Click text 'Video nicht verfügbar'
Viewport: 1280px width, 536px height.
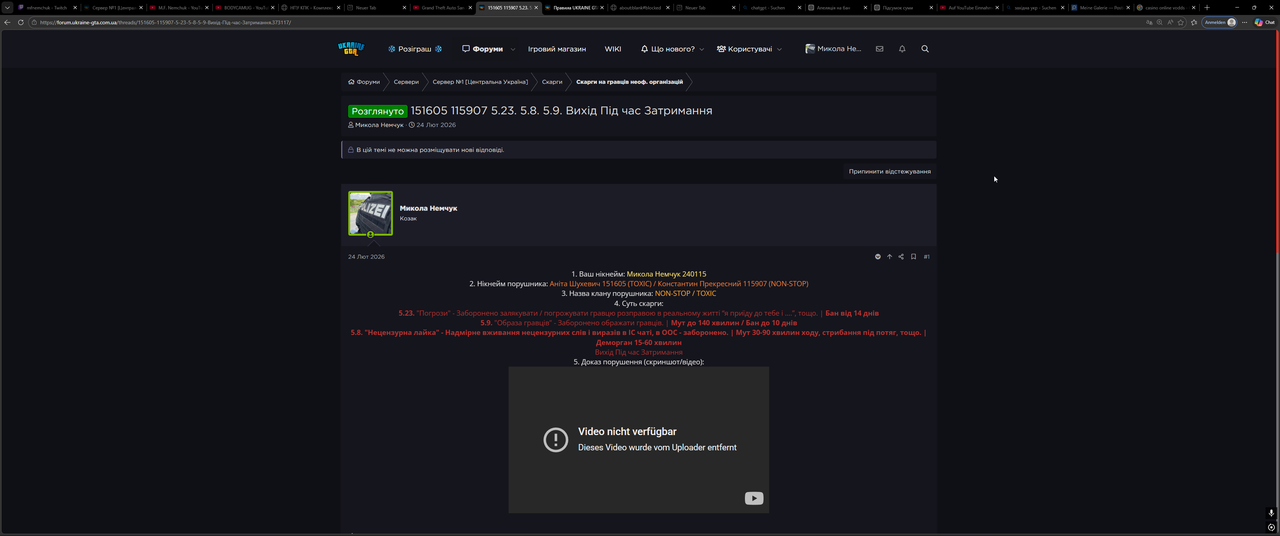tap(627, 432)
